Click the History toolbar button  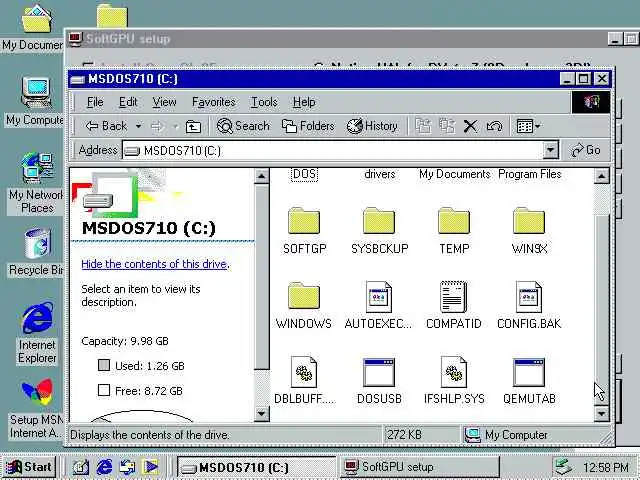pos(372,126)
